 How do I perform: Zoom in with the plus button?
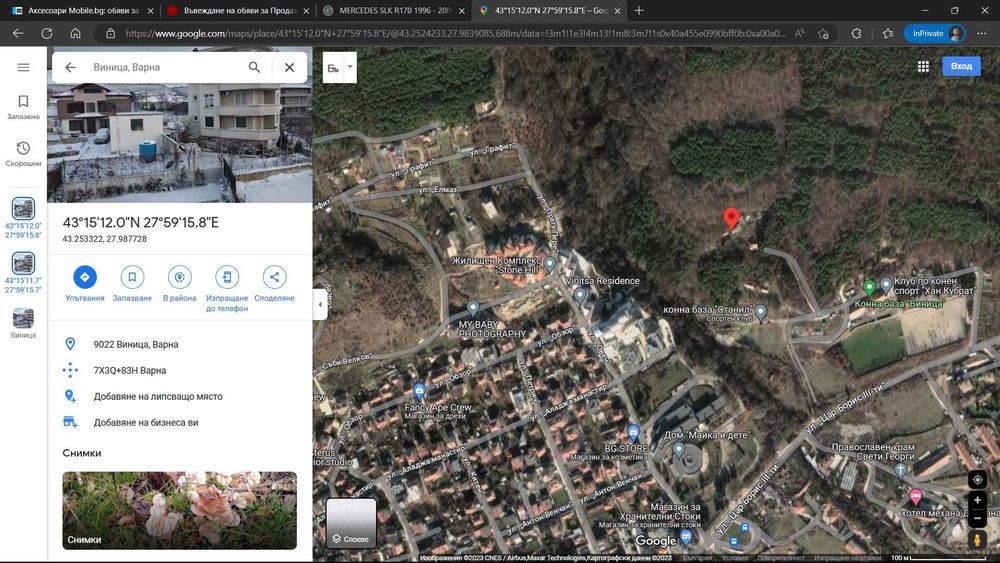pyautogui.click(x=977, y=501)
